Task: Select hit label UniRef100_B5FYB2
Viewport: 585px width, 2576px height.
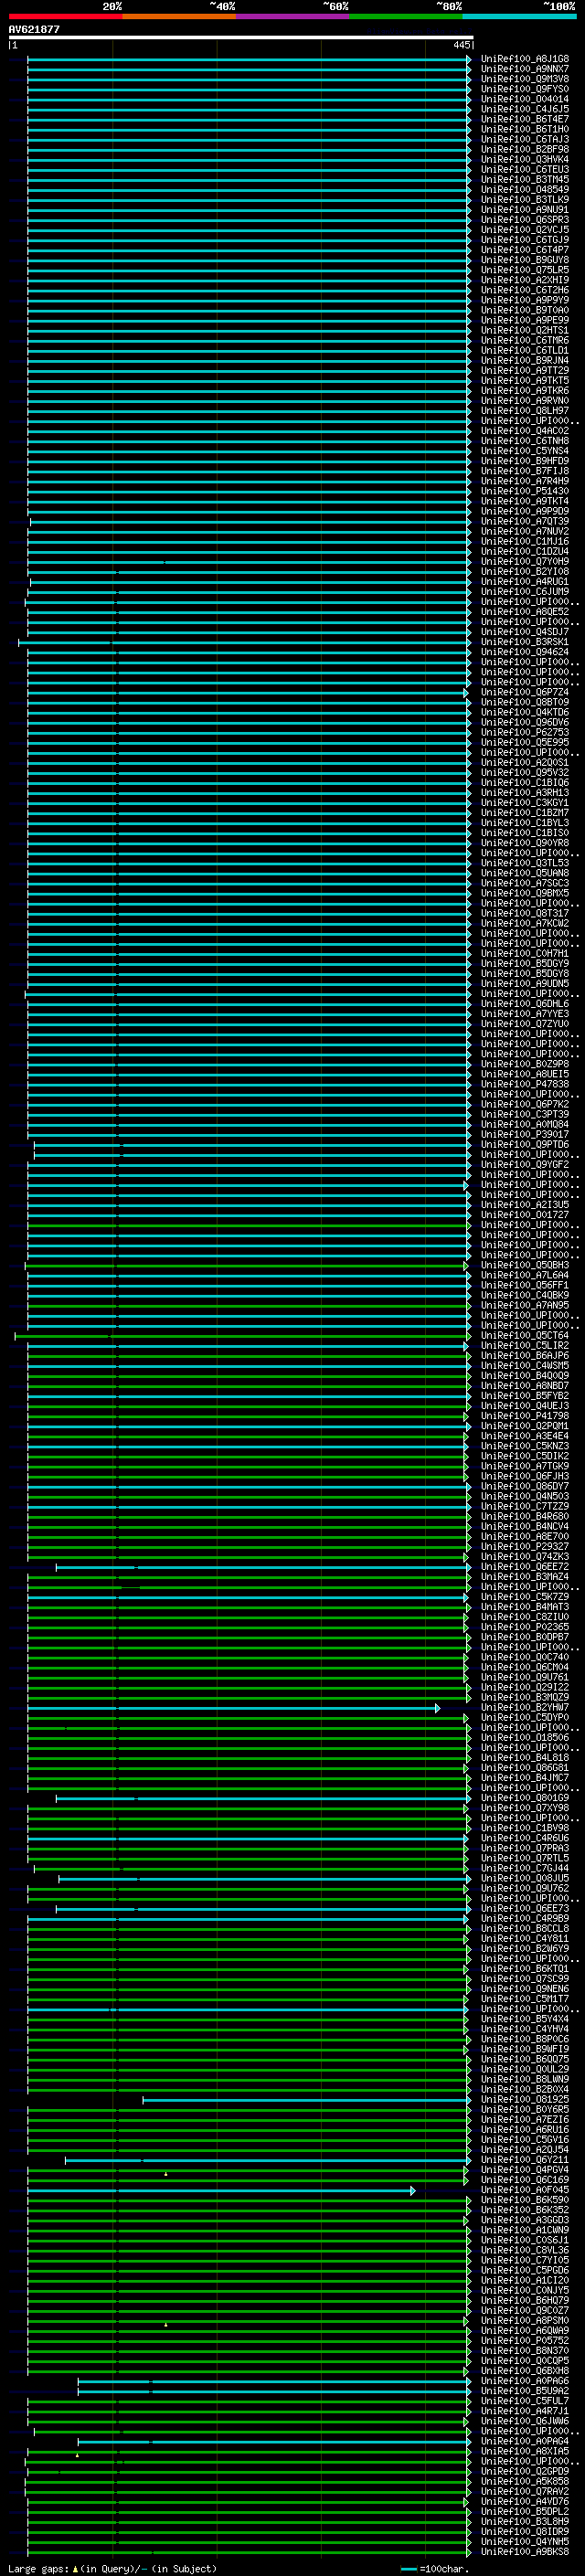Action: click(x=525, y=1395)
